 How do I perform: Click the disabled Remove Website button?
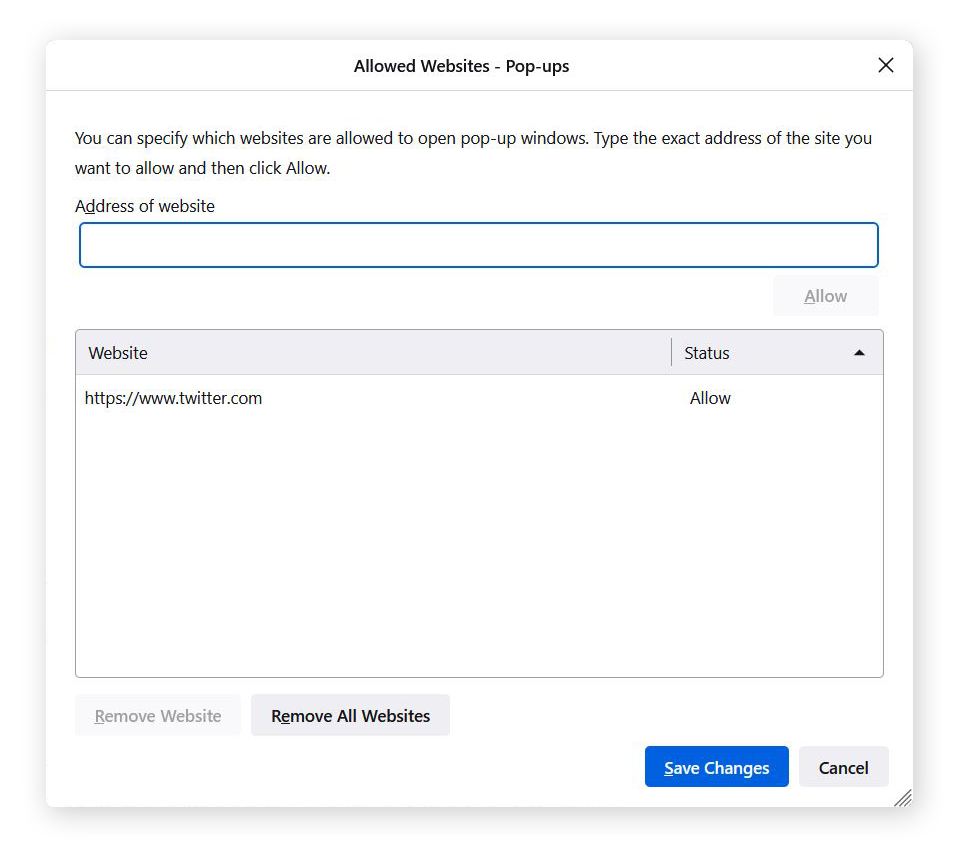[x=157, y=715]
